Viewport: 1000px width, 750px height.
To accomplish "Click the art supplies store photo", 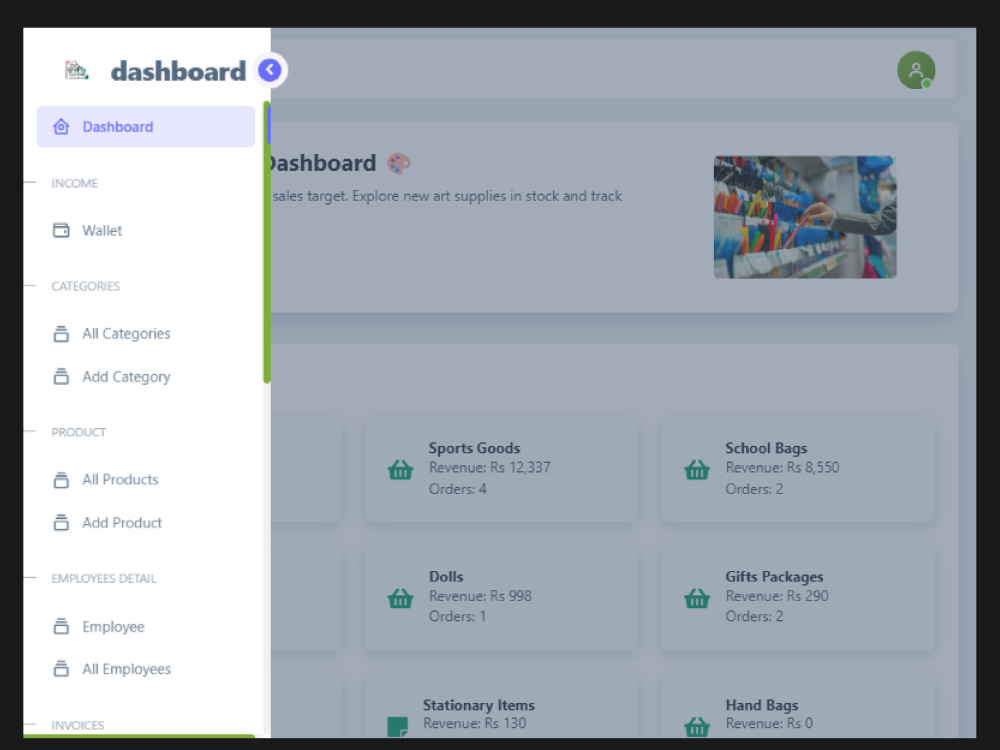I will tap(805, 217).
